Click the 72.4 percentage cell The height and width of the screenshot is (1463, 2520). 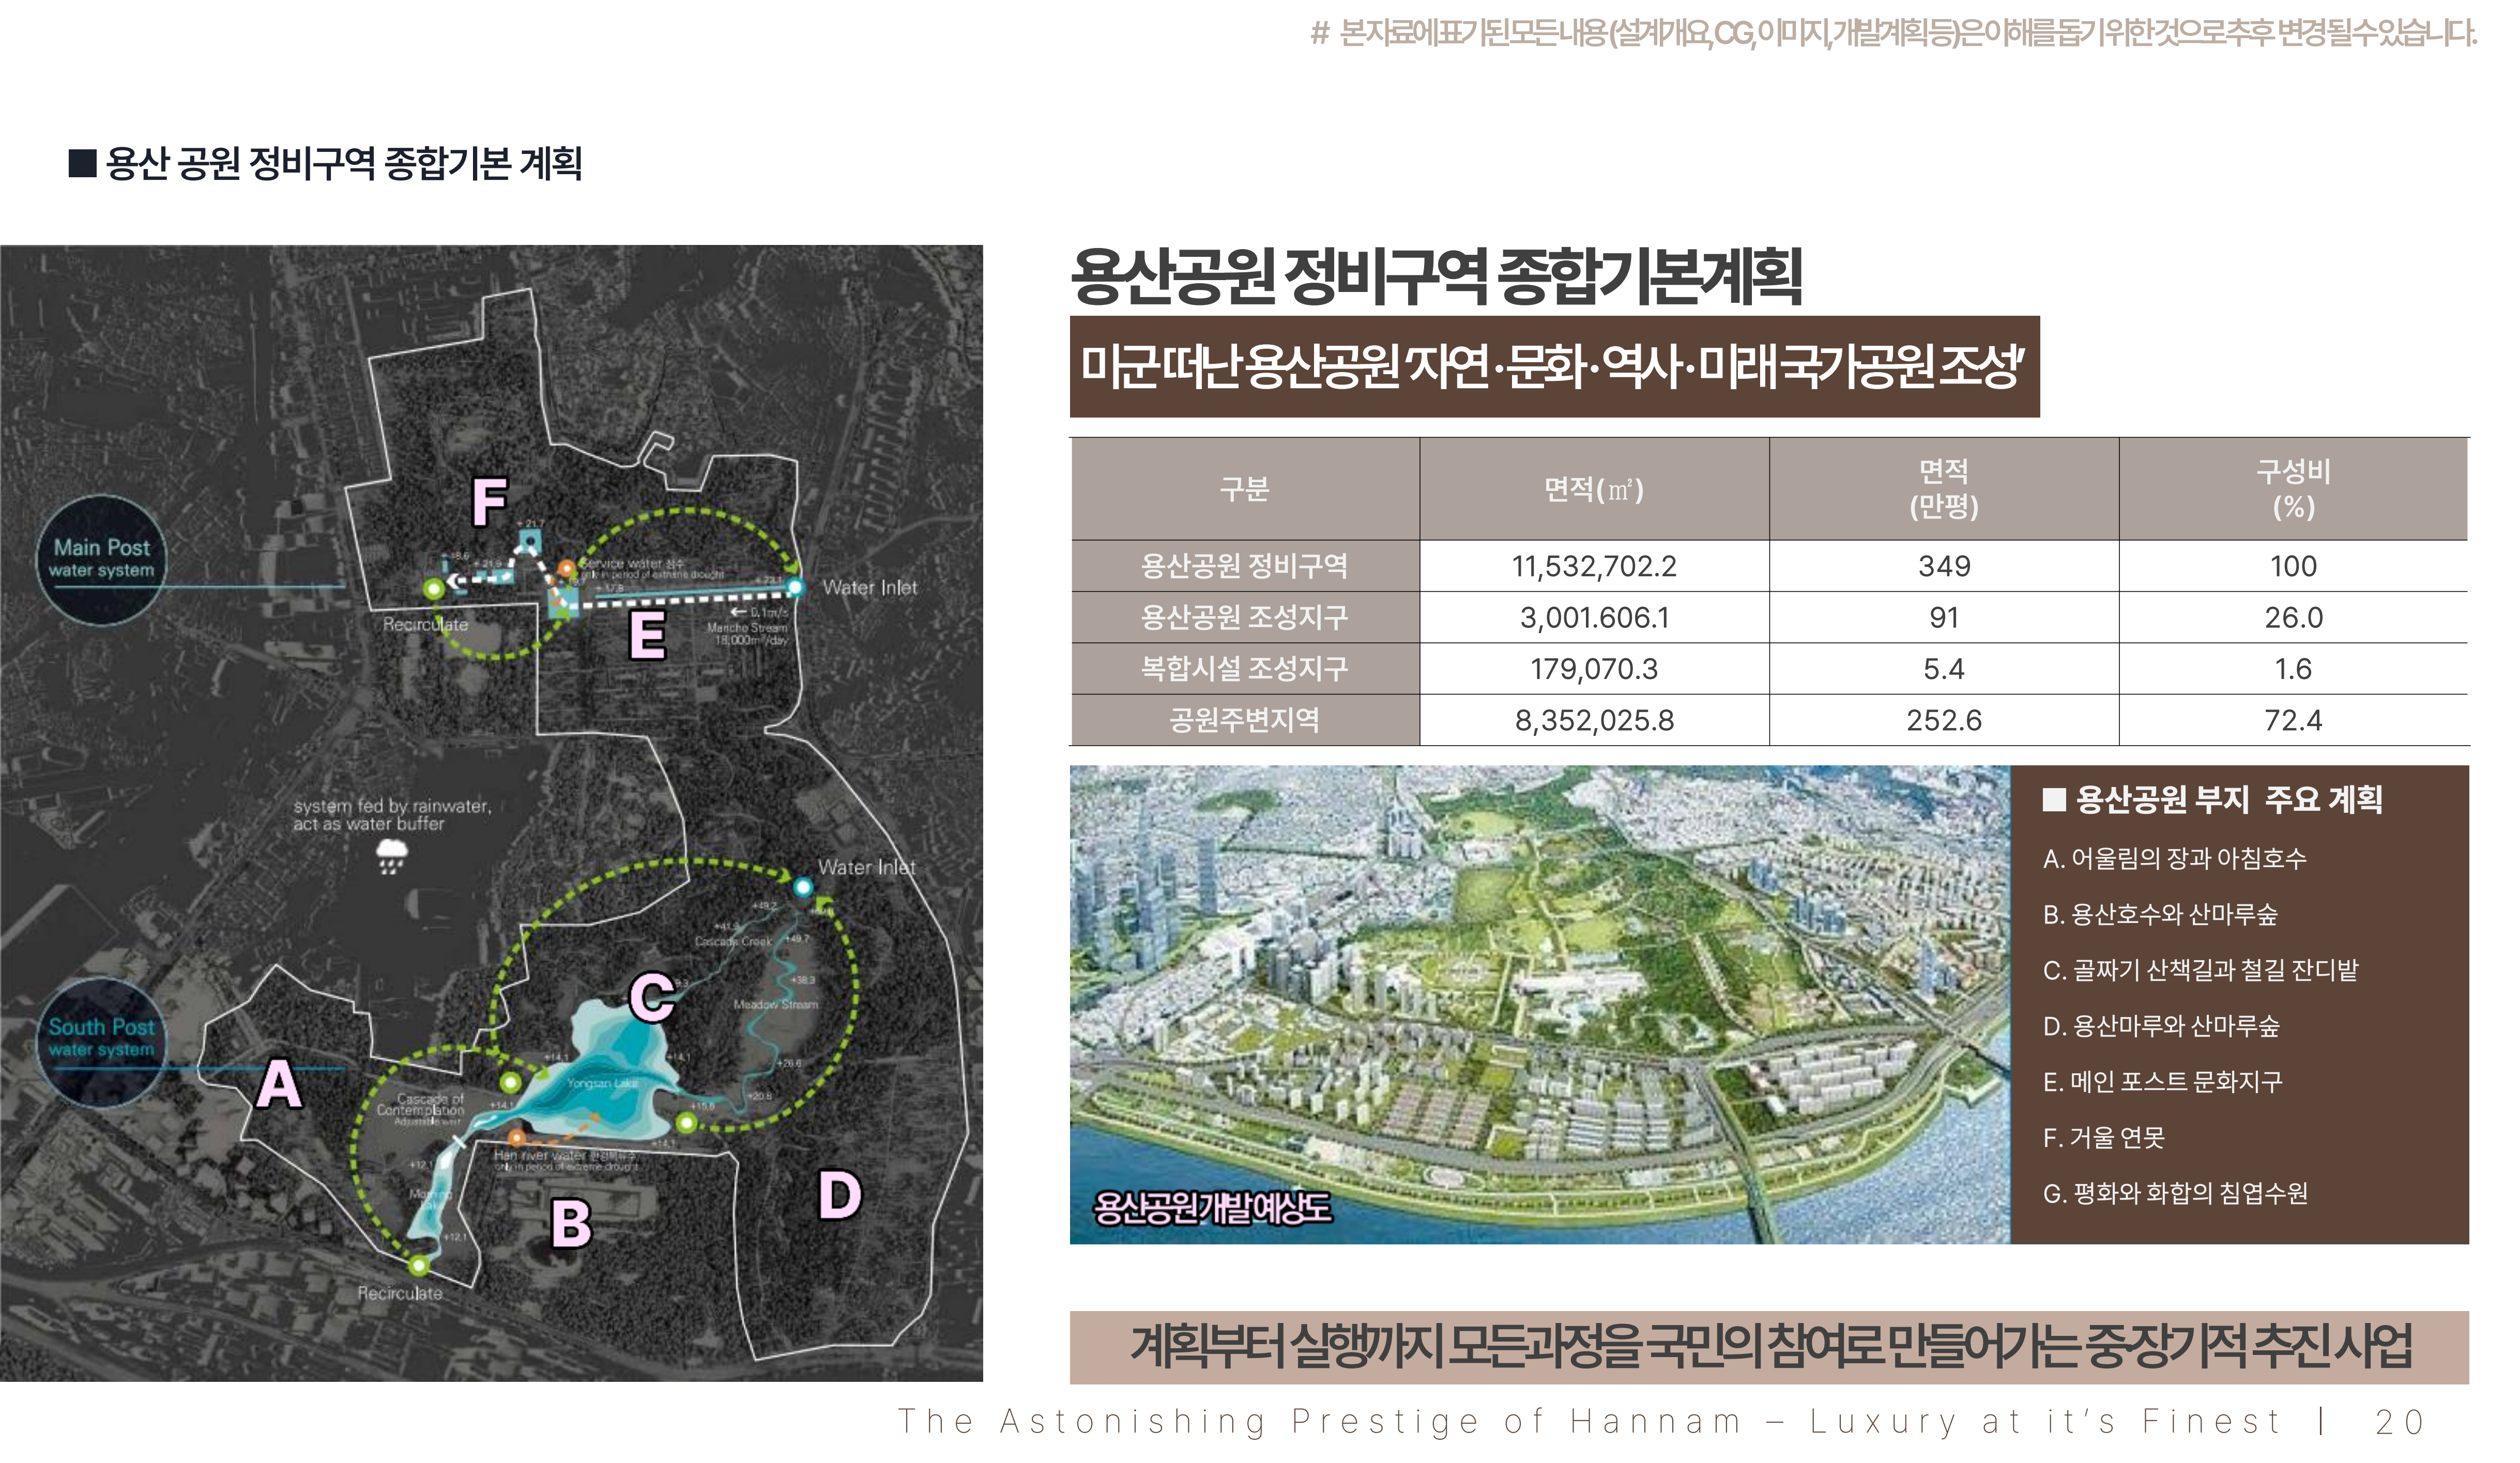(x=2293, y=720)
